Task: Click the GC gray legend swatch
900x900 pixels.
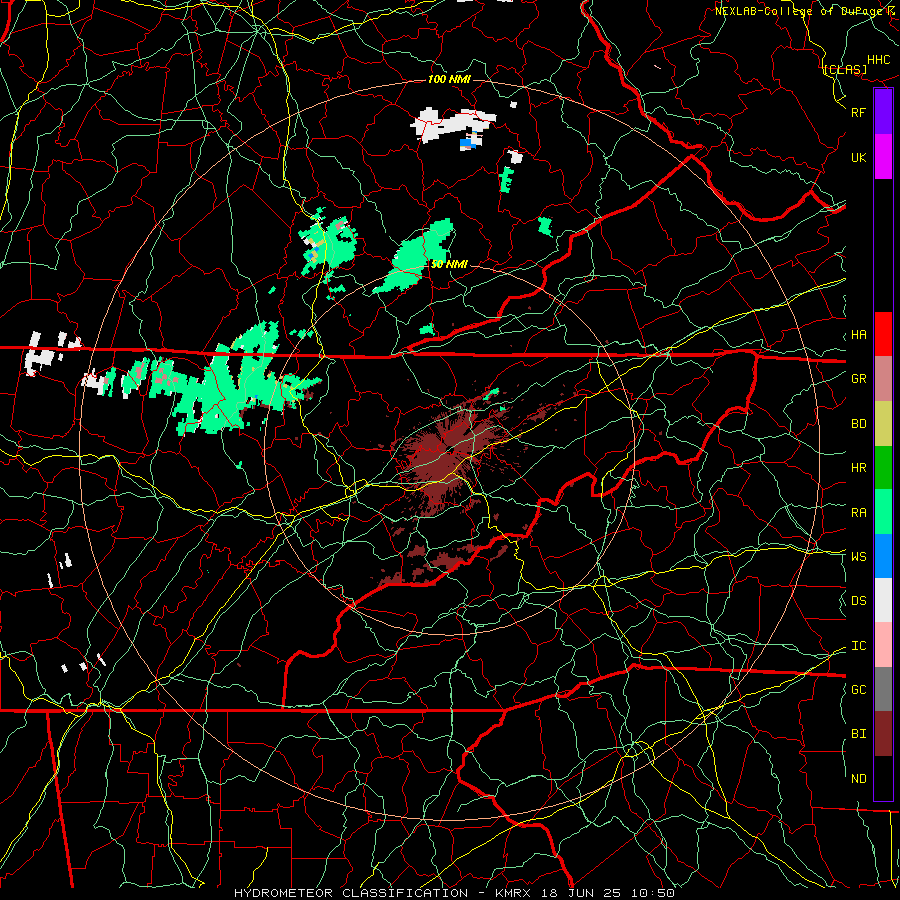Action: click(x=883, y=689)
